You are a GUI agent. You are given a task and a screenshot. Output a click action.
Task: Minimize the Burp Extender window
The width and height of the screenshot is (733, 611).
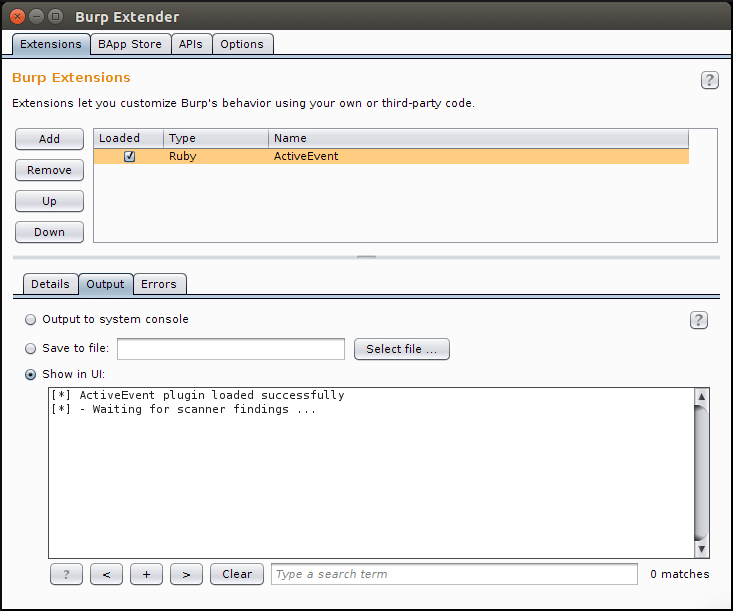click(x=36, y=17)
